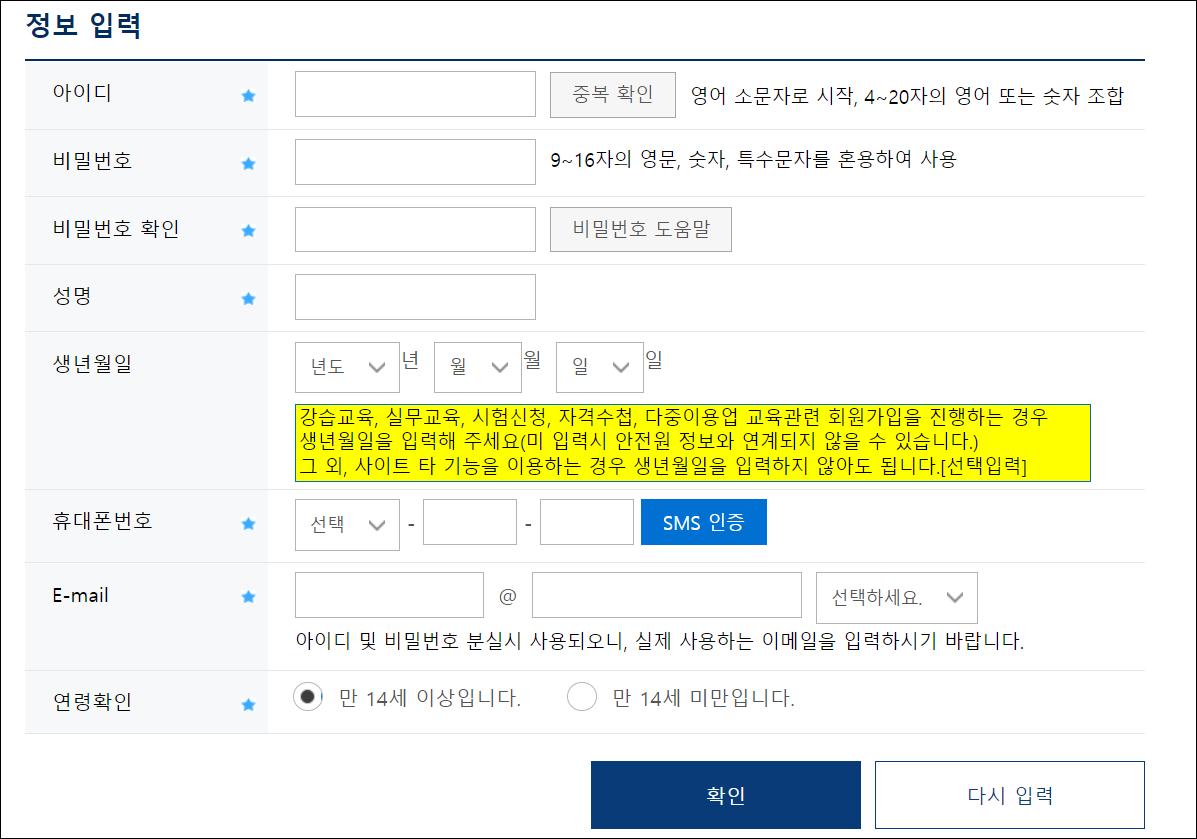This screenshot has width=1197, height=839.
Task: Click the 중복 확인 duplicate-check button
Action: (612, 93)
